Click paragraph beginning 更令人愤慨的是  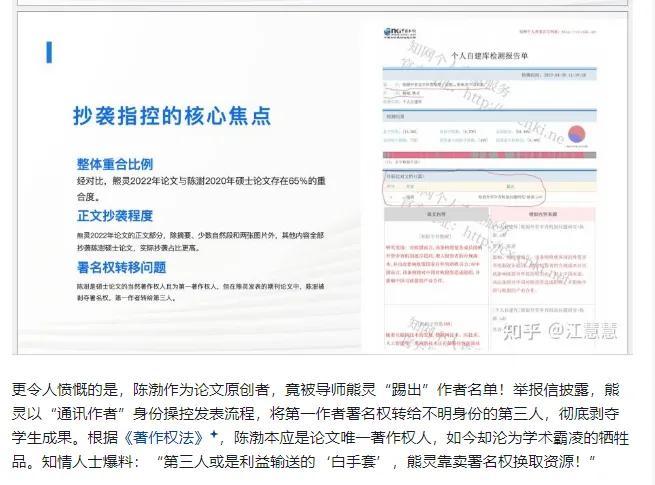point(320,425)
